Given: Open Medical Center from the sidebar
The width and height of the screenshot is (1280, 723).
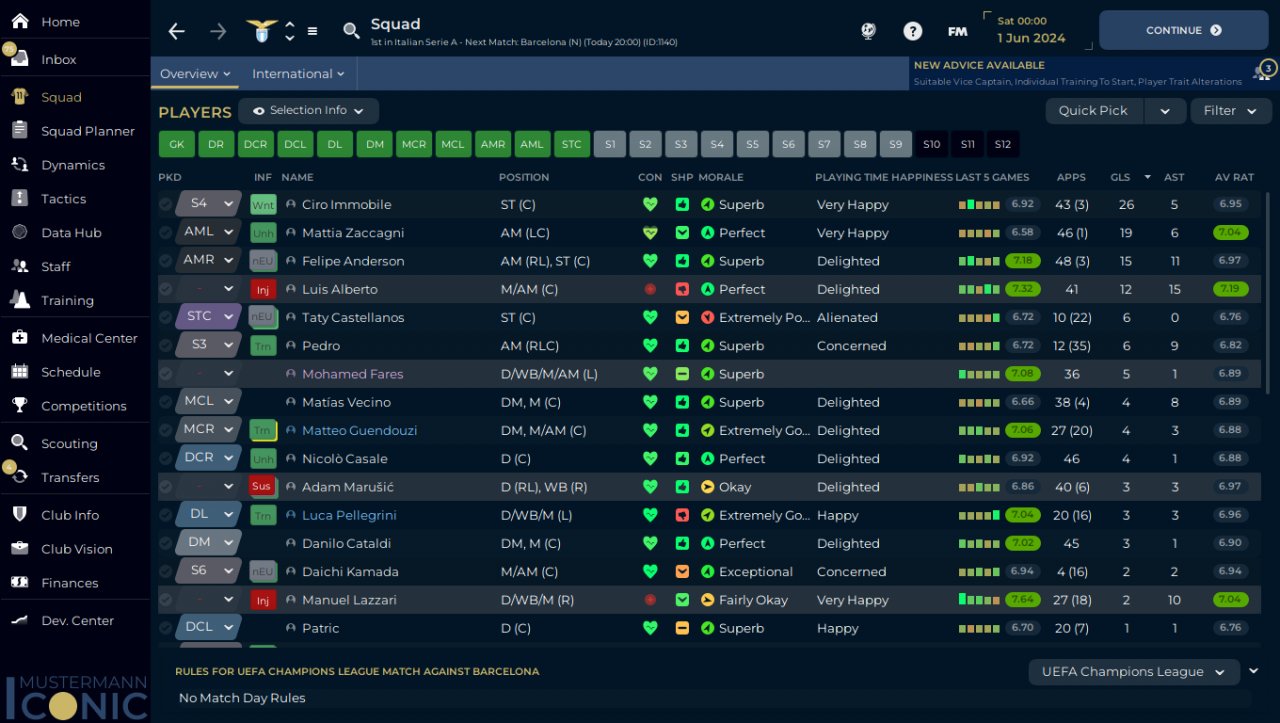Looking at the screenshot, I should [x=89, y=338].
